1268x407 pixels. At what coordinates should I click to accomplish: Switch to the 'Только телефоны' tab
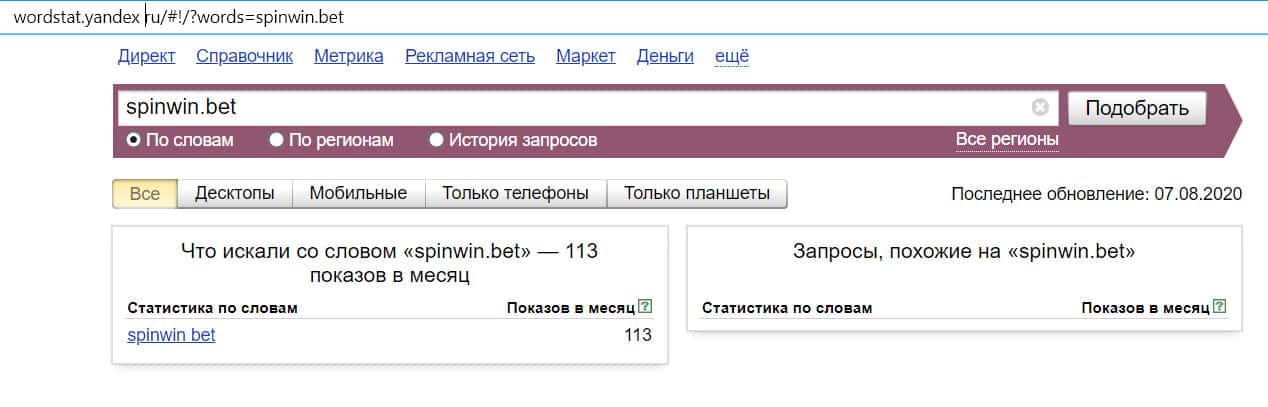(x=516, y=193)
